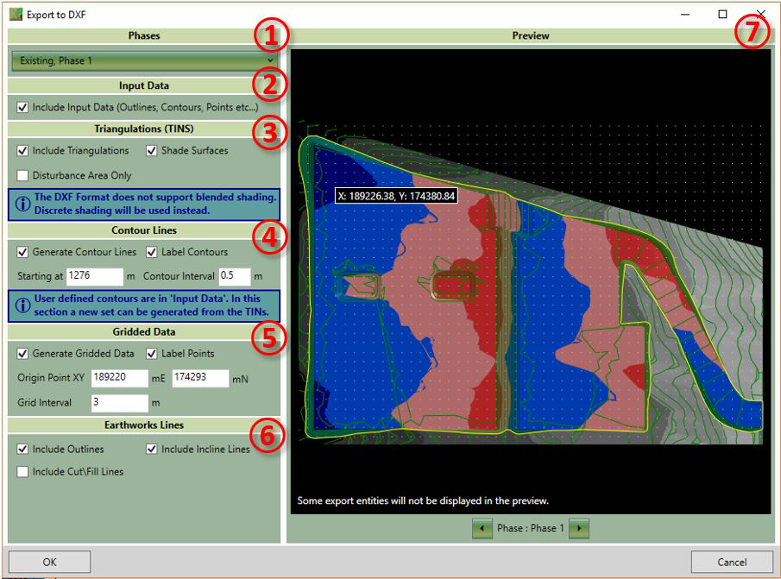The width and height of the screenshot is (781, 579).
Task: Click the Export to DXF app icon
Action: [14, 14]
